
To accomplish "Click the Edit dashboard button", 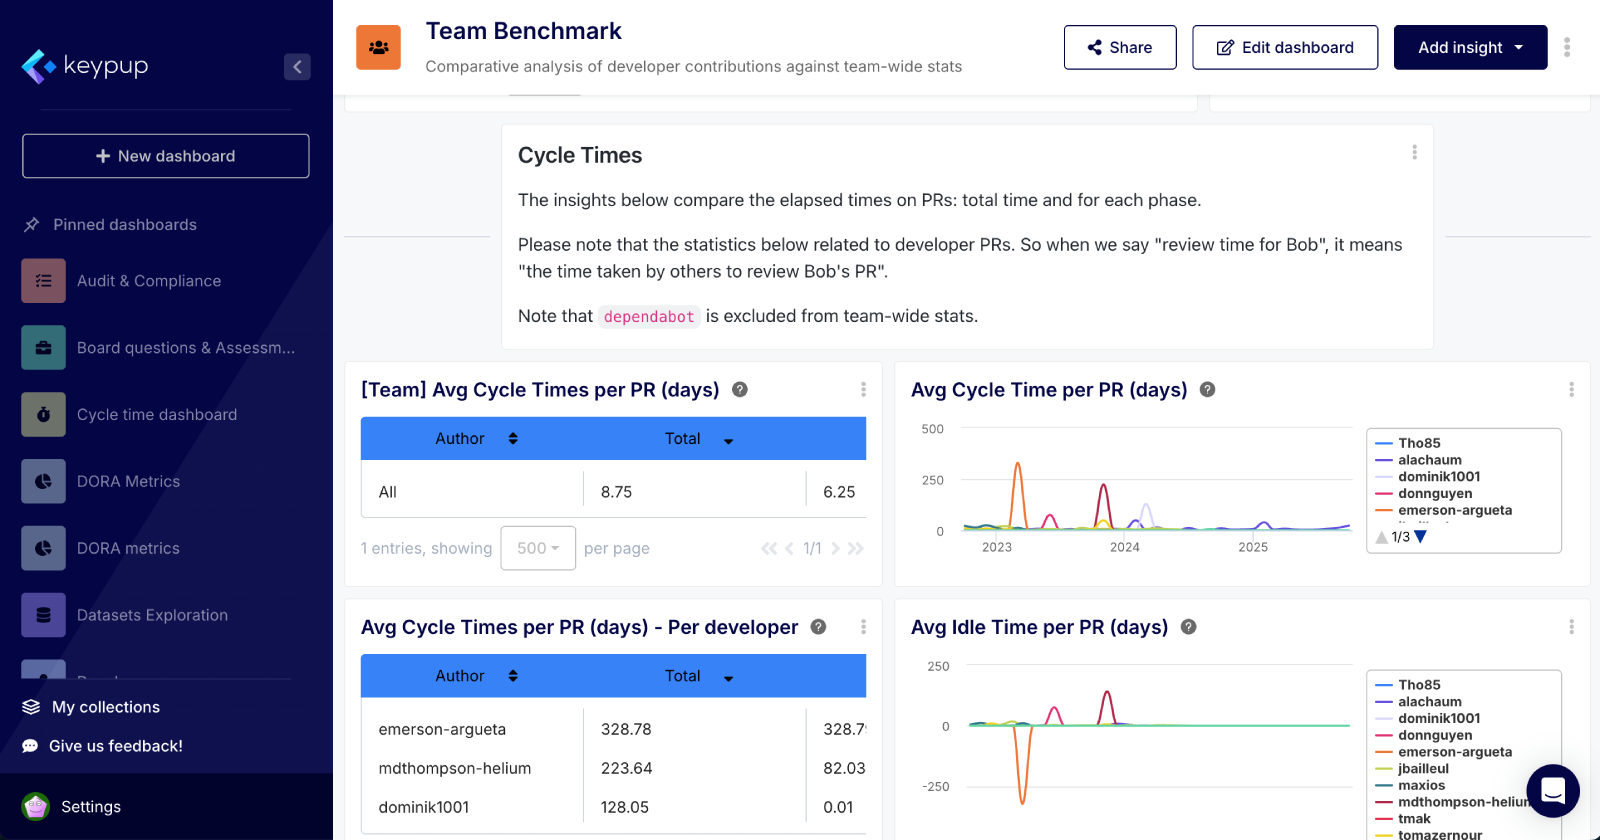I will tap(1284, 47).
